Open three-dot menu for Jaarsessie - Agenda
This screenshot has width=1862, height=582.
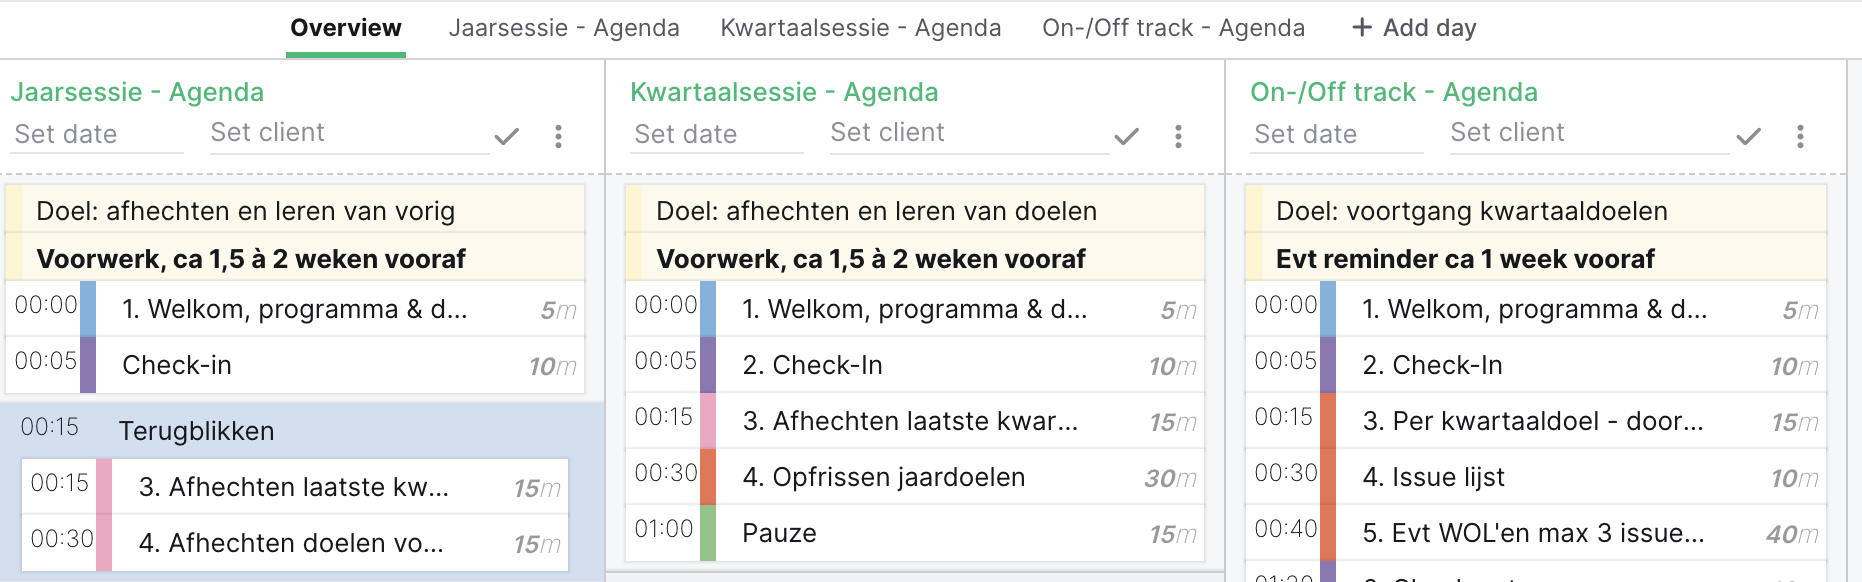click(558, 136)
